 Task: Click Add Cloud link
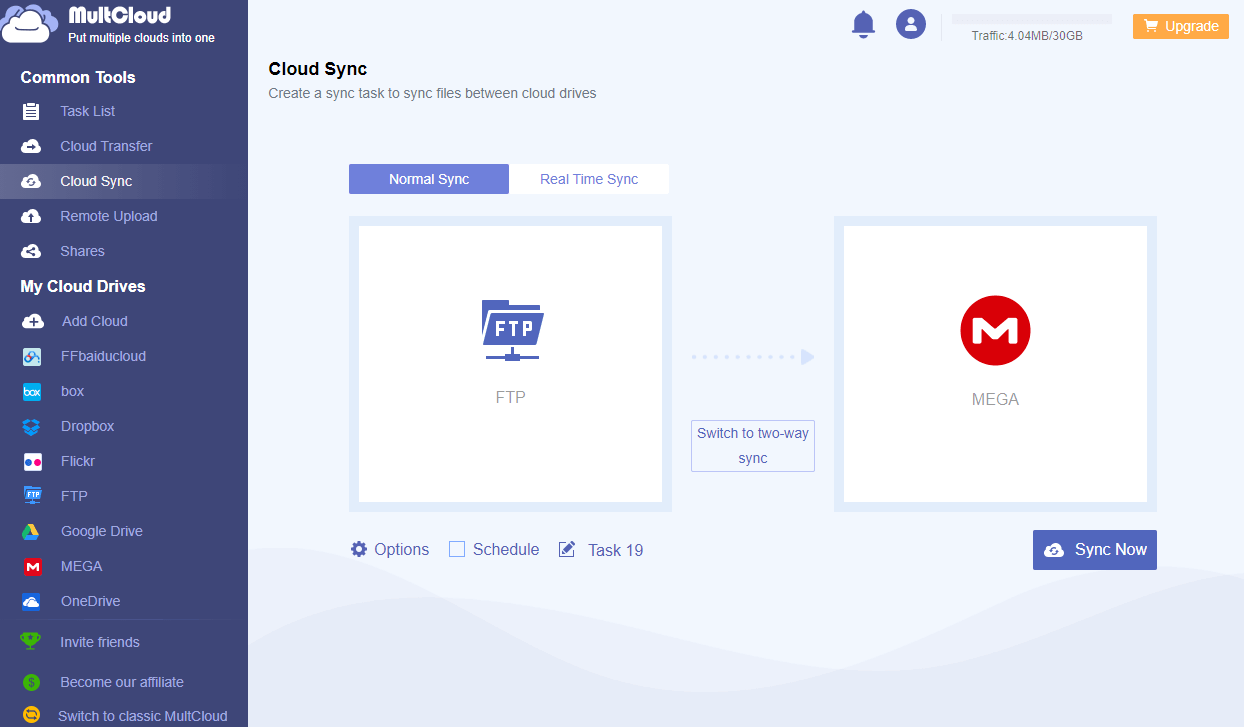click(x=95, y=321)
